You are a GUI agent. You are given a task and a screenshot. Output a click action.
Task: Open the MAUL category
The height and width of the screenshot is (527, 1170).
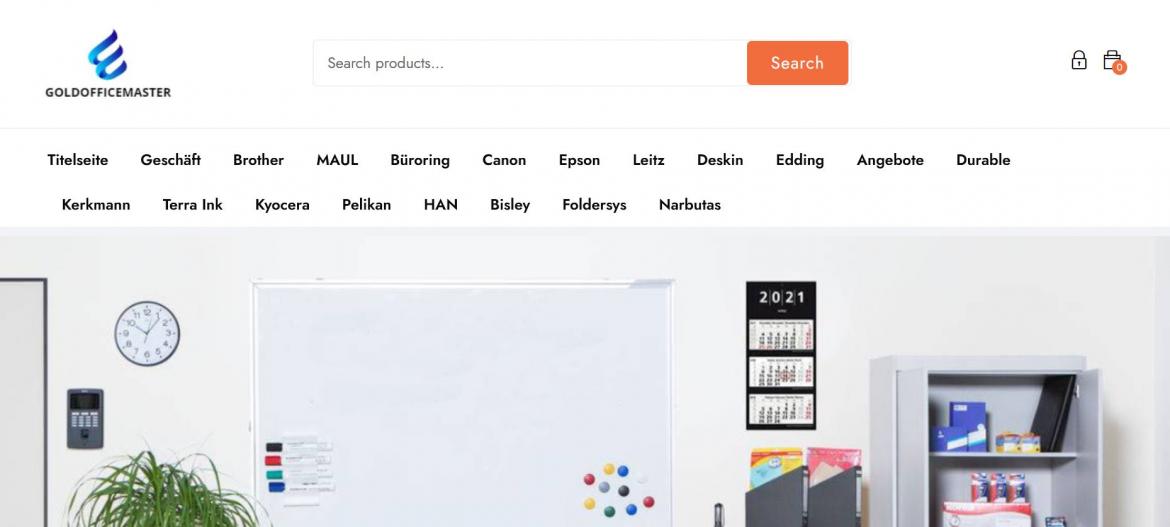click(337, 160)
